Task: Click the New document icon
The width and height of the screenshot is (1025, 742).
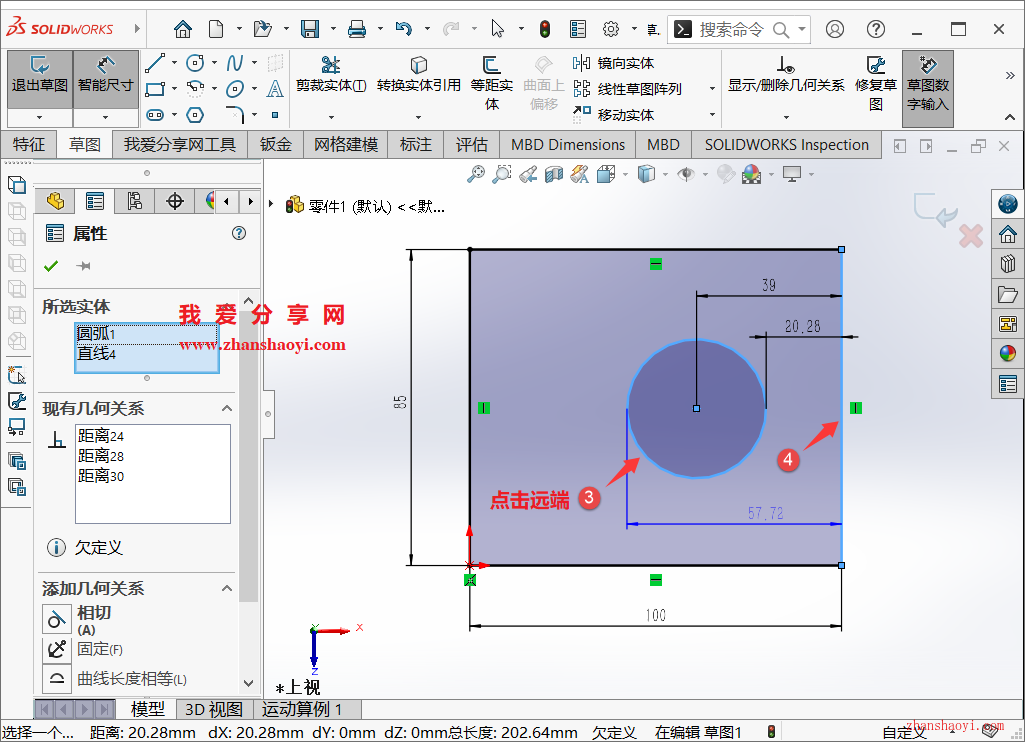Action: pos(216,29)
